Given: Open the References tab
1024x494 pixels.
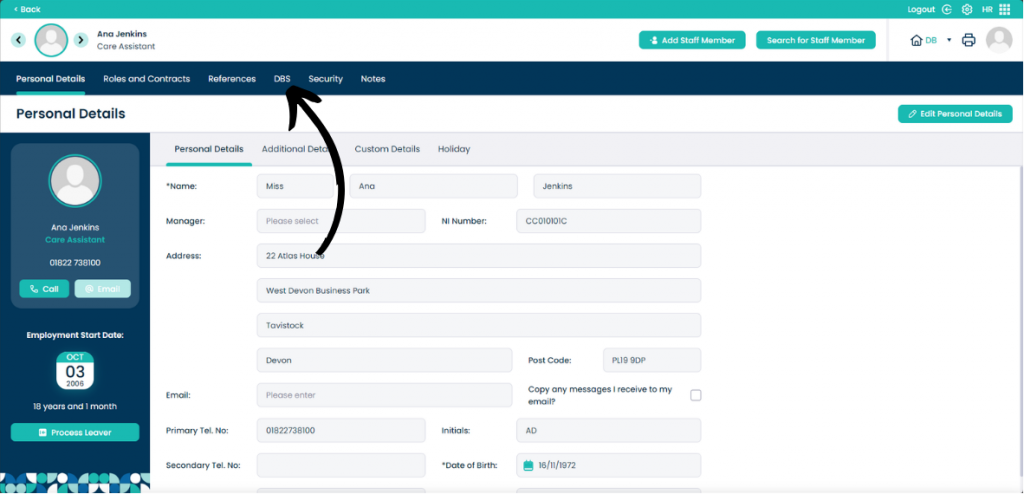Looking at the screenshot, I should (x=232, y=78).
